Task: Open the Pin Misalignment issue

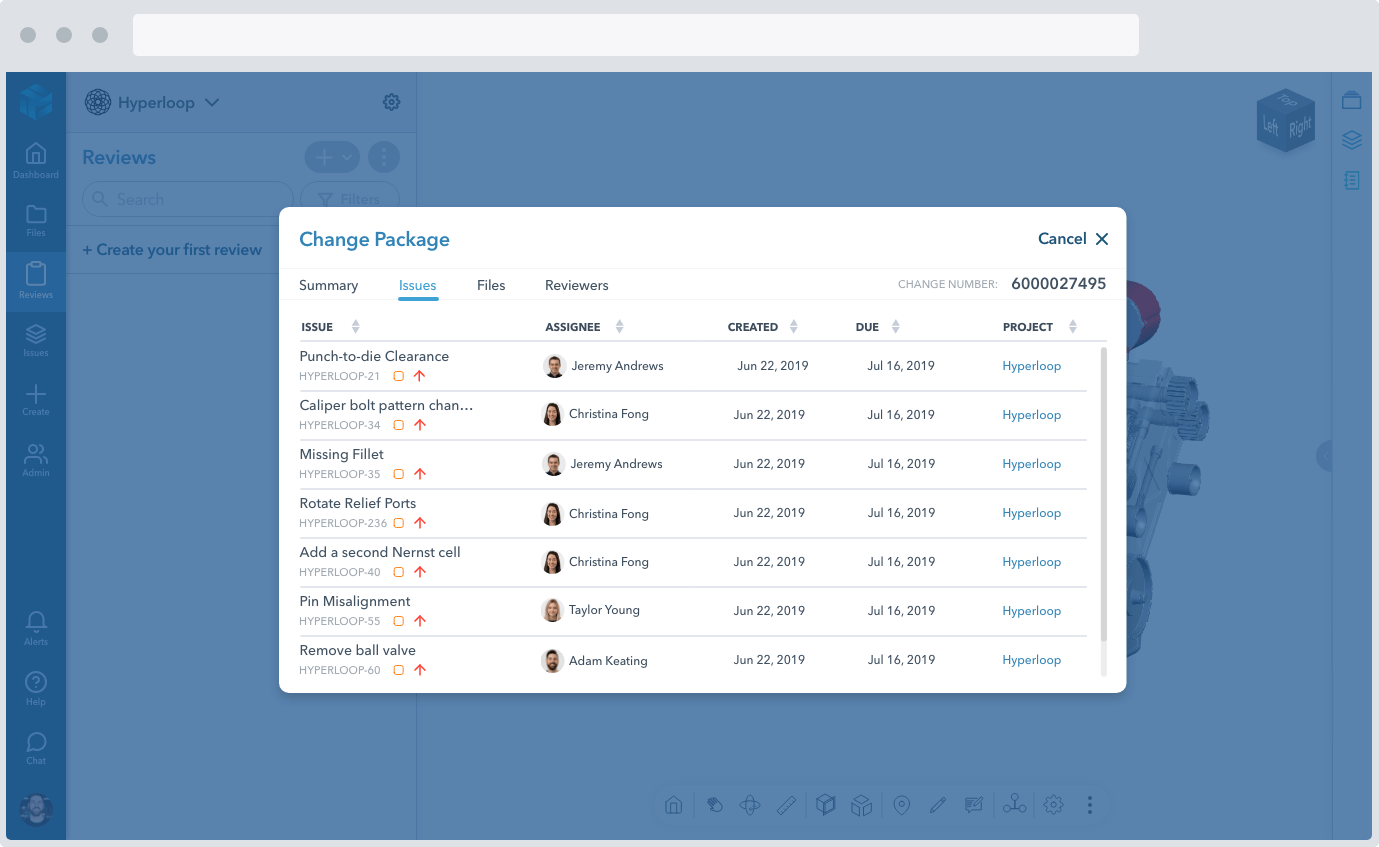Action: pos(355,601)
